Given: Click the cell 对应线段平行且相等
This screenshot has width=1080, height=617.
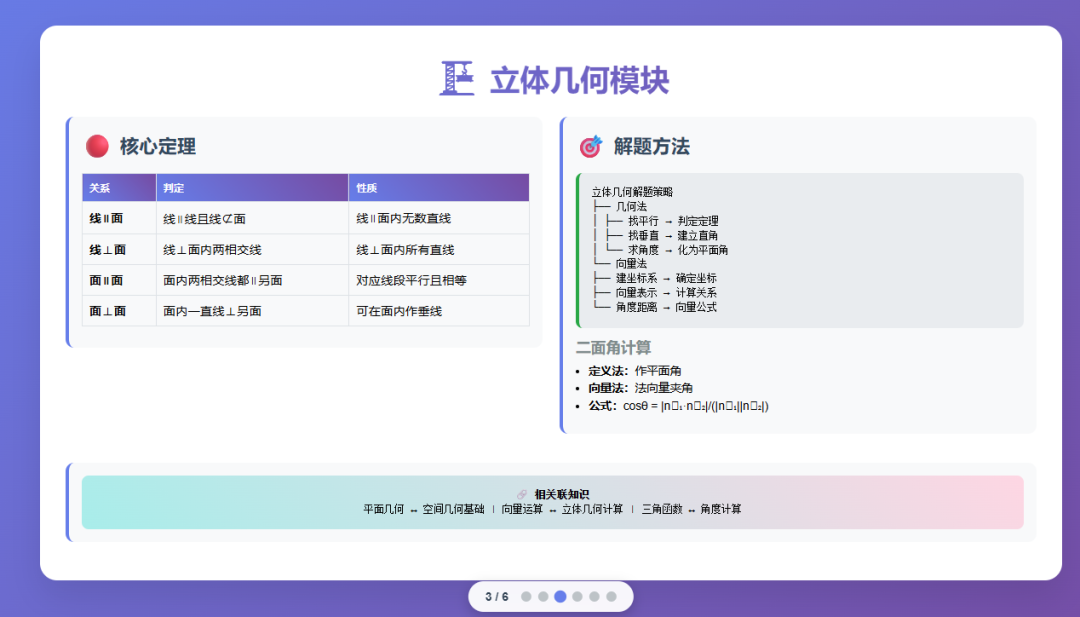Looking at the screenshot, I should pos(439,280).
